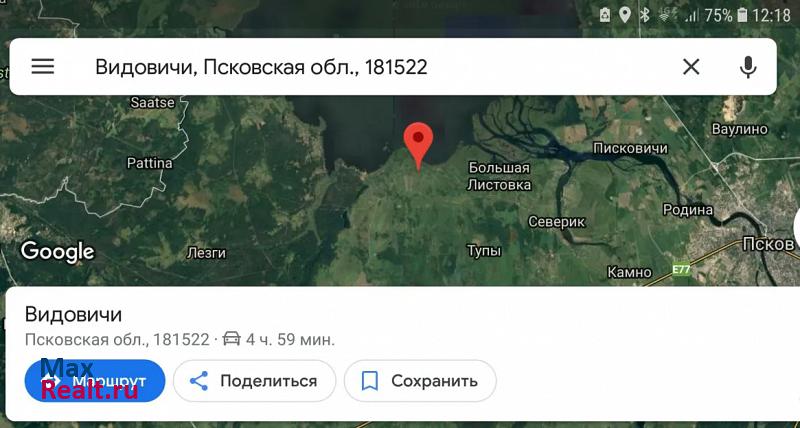The image size is (800, 428).
Task: Tap the Saatse label on map
Action: point(153,102)
